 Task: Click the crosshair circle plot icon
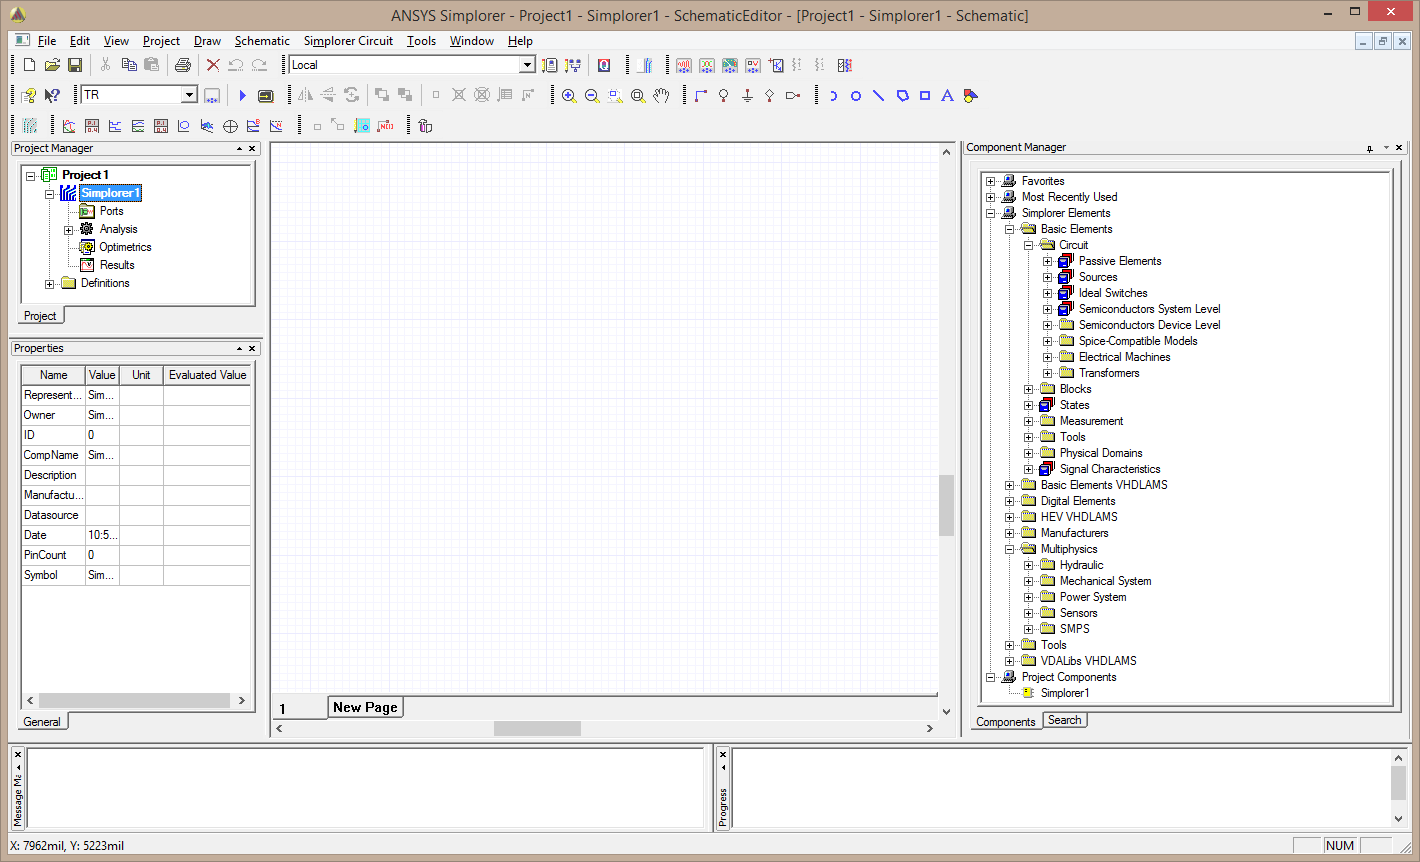click(x=230, y=126)
